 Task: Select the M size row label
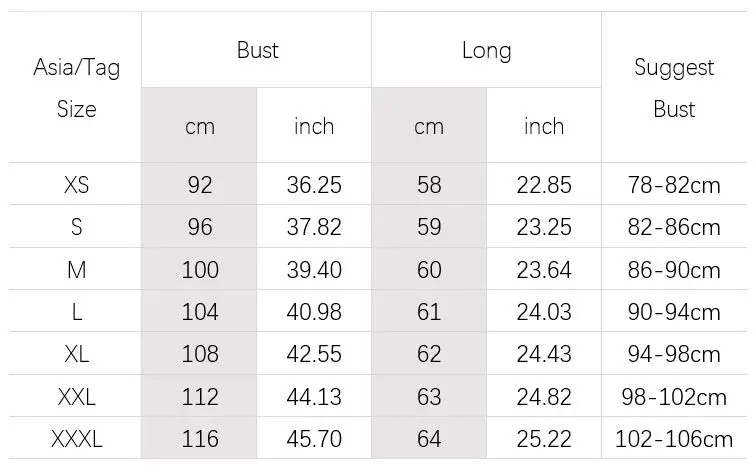(x=76, y=269)
